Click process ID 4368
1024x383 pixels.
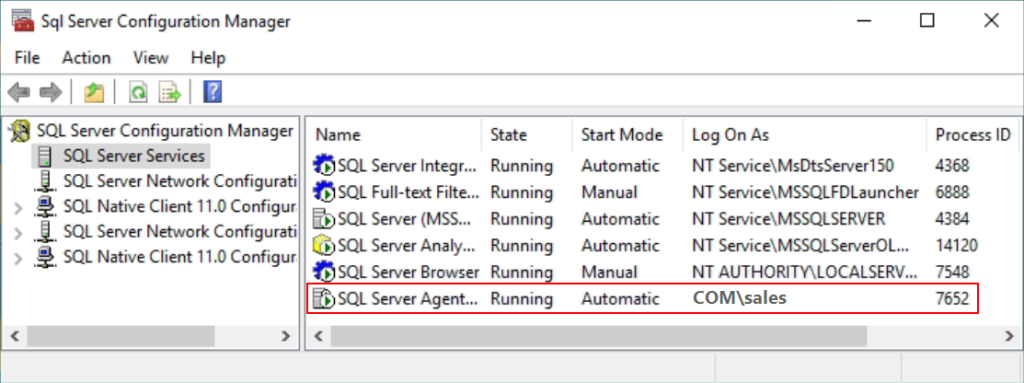click(952, 165)
